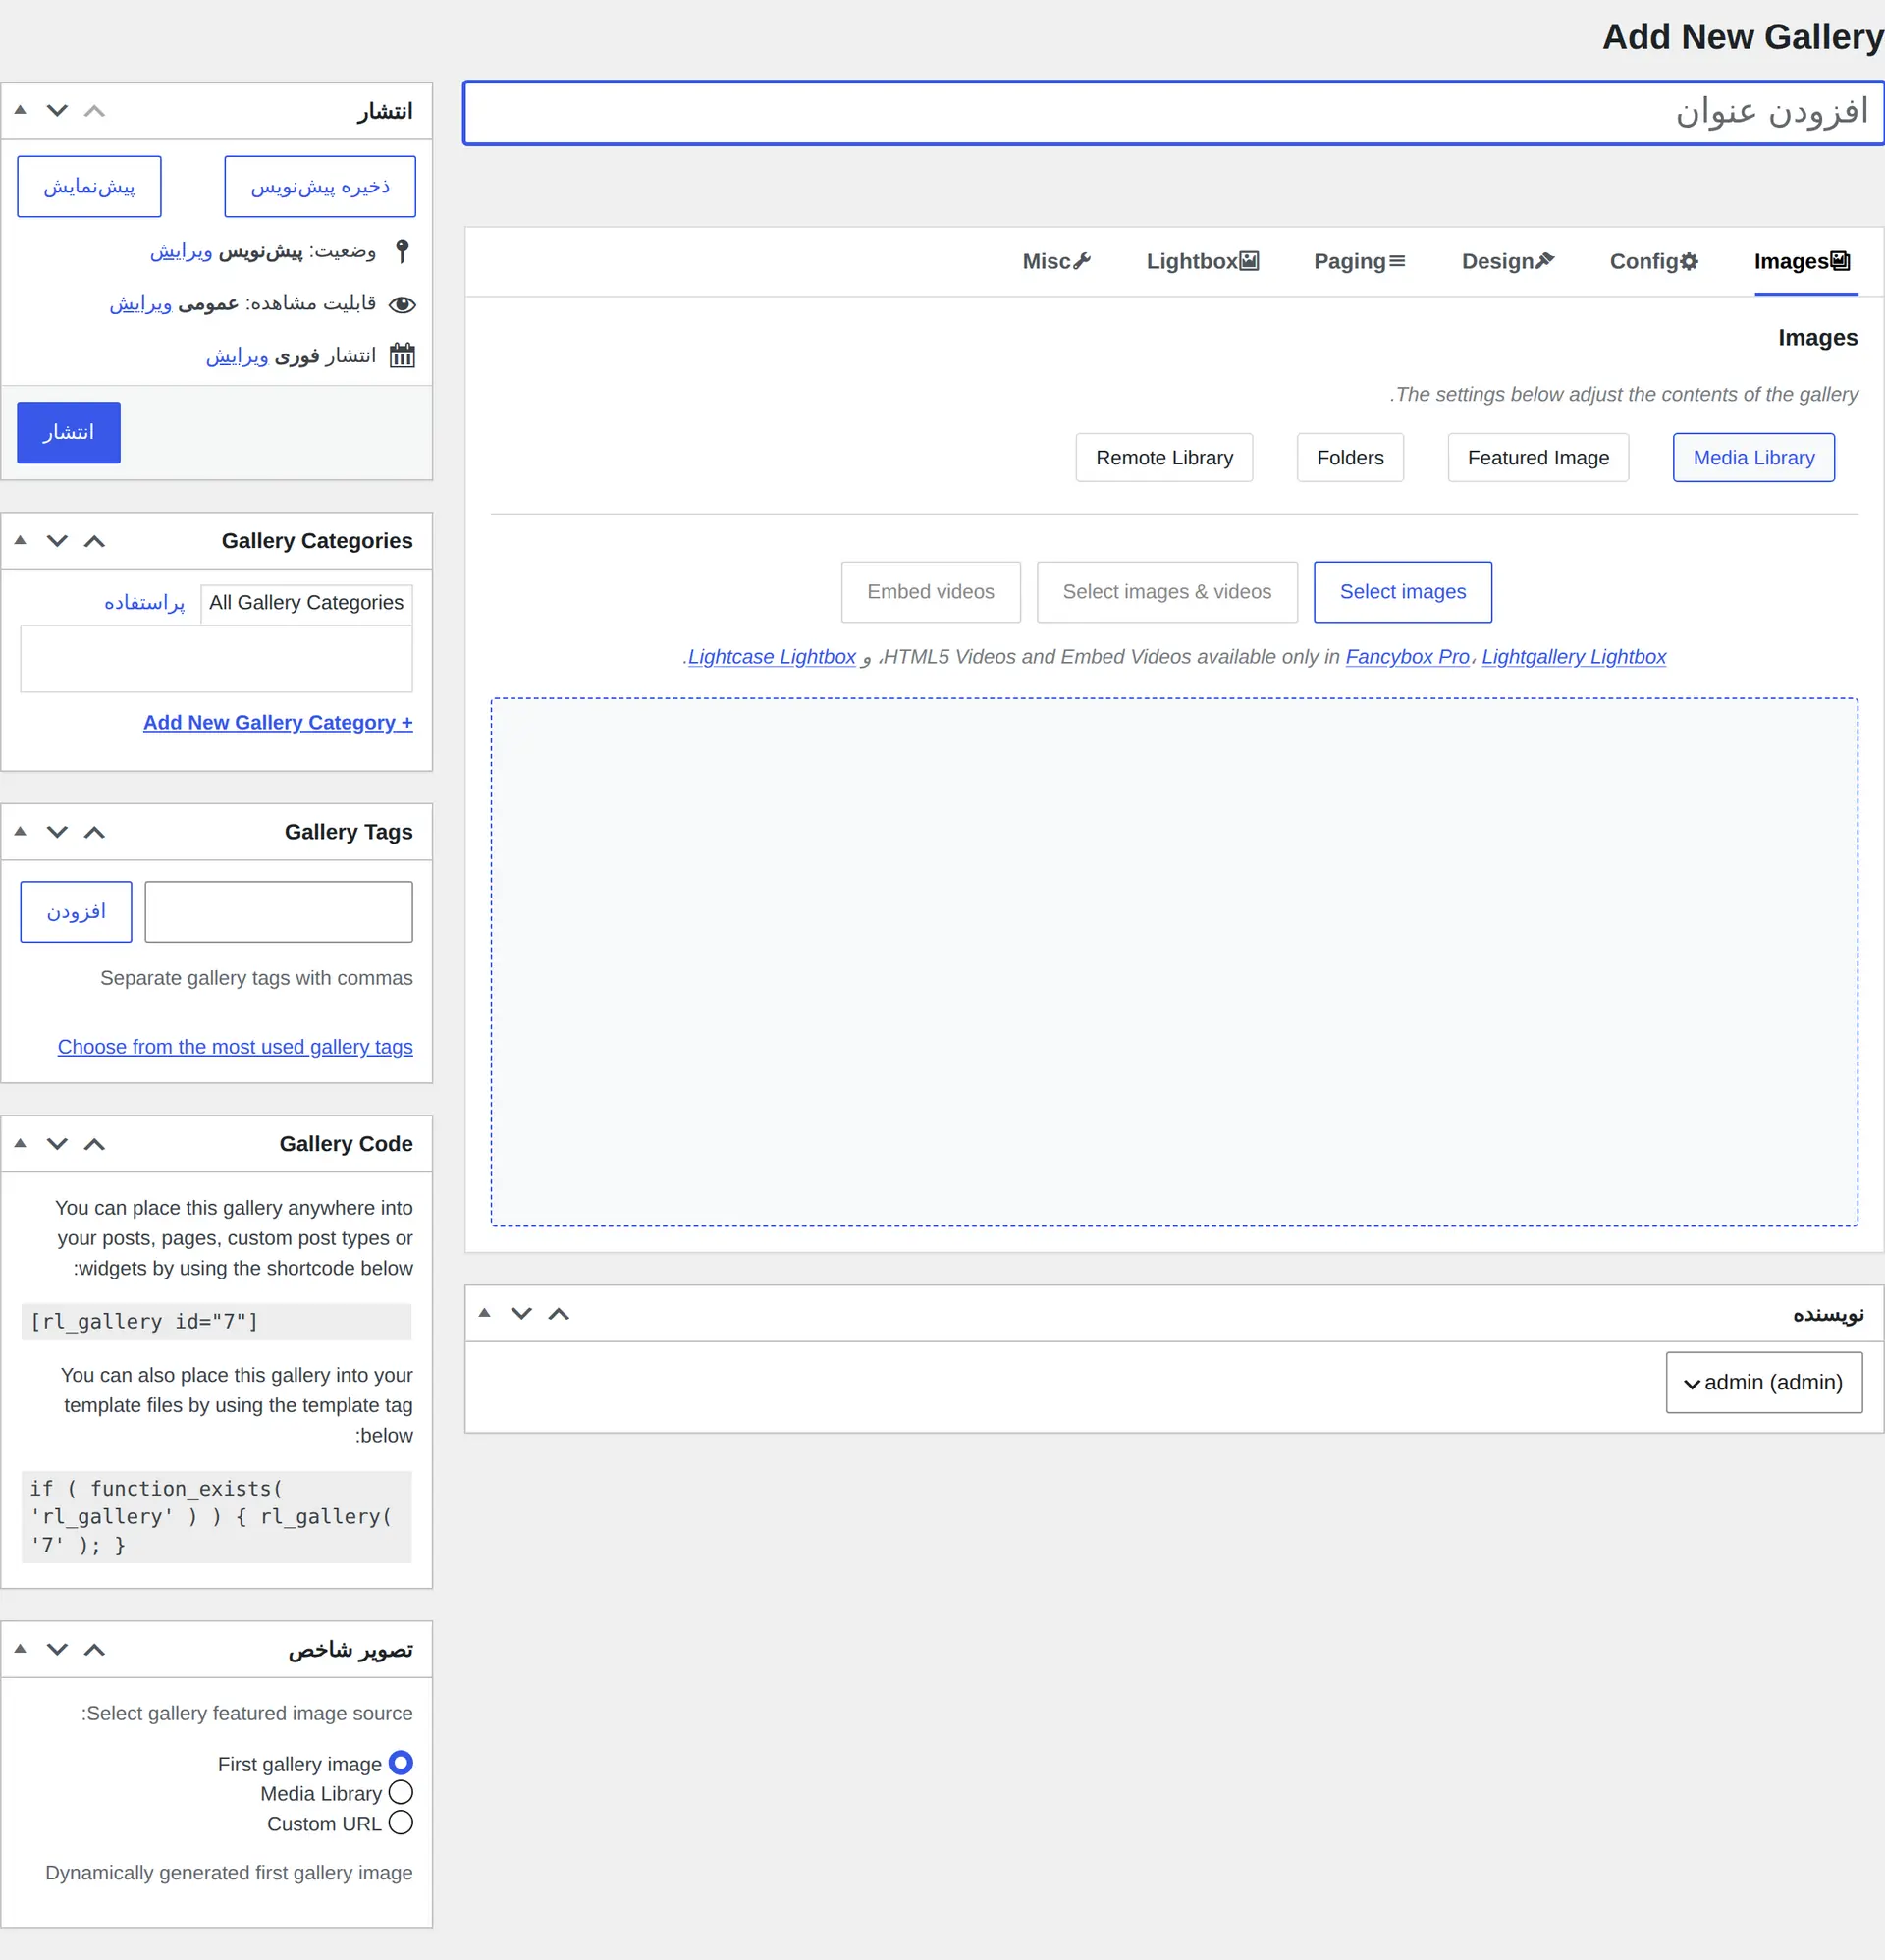Viewport: 1885px width, 1960px height.
Task: Click the Remote Library source button
Action: pyautogui.click(x=1164, y=458)
